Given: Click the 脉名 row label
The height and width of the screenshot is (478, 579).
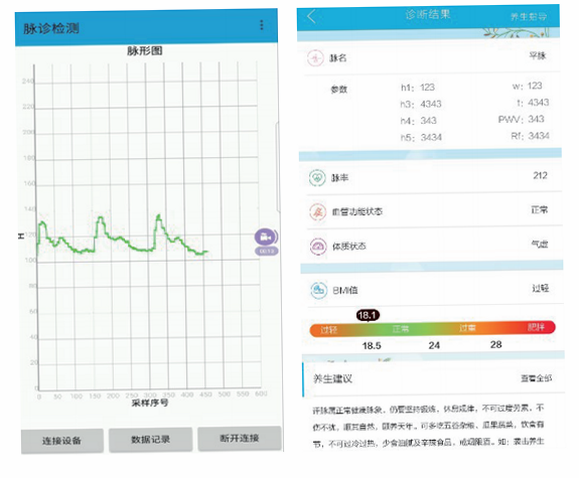Looking at the screenshot, I should (x=338, y=58).
